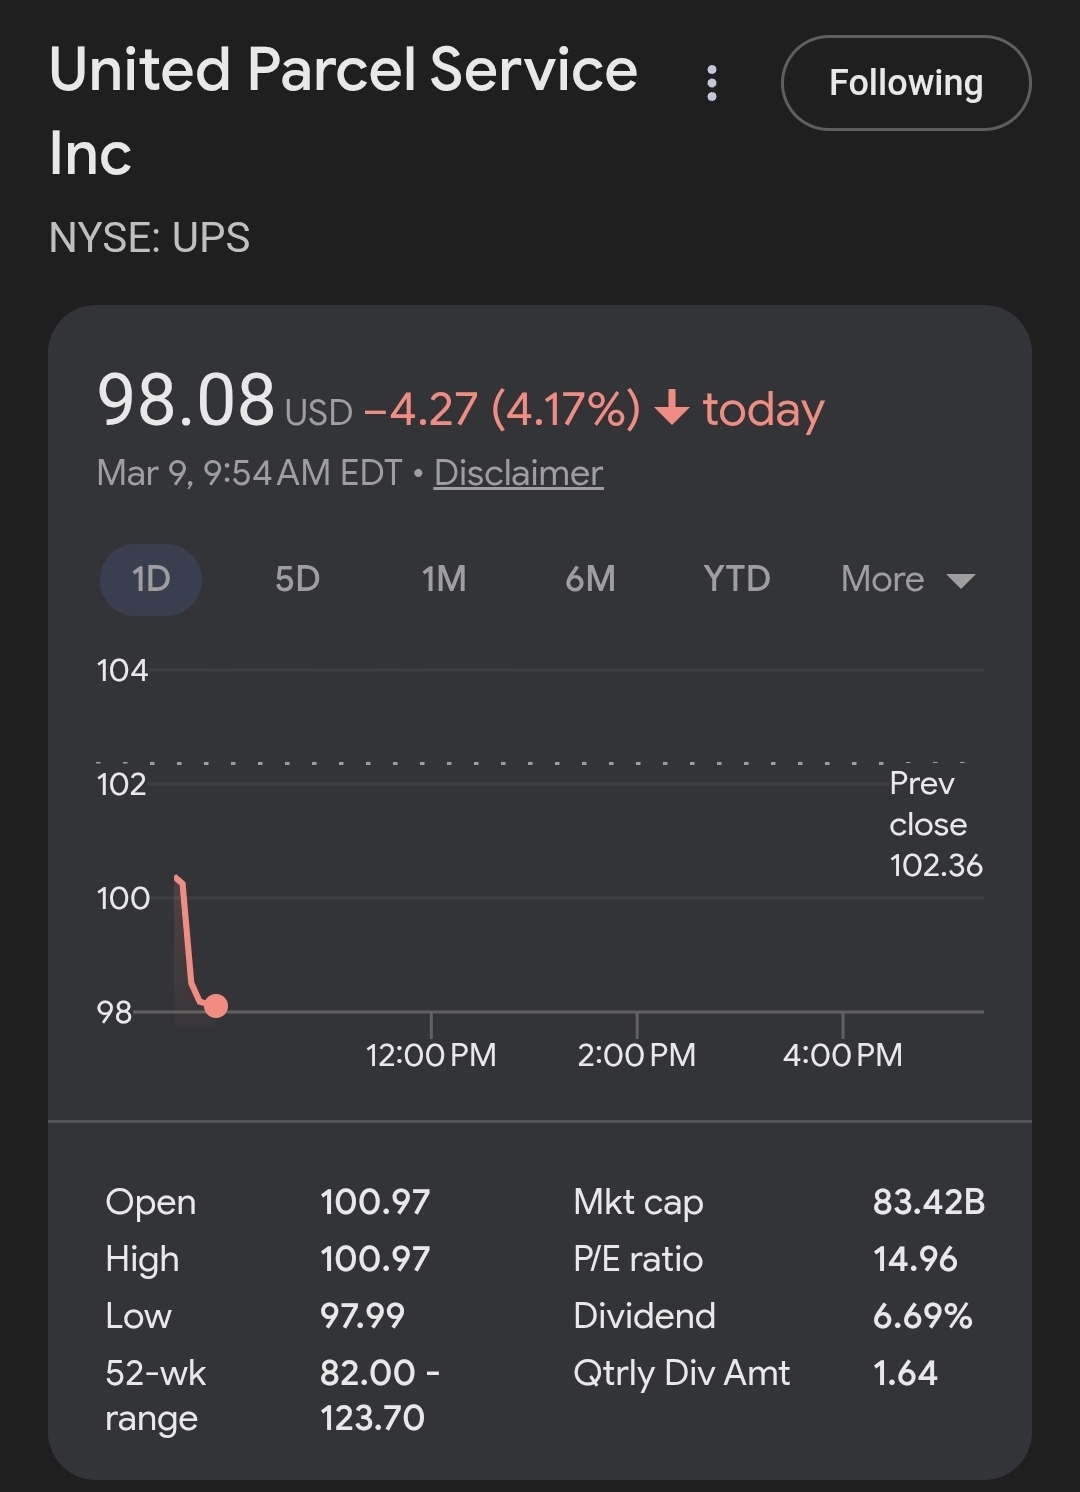Tap the 98.08 current price value
This screenshot has height=1492, width=1080.
point(186,400)
